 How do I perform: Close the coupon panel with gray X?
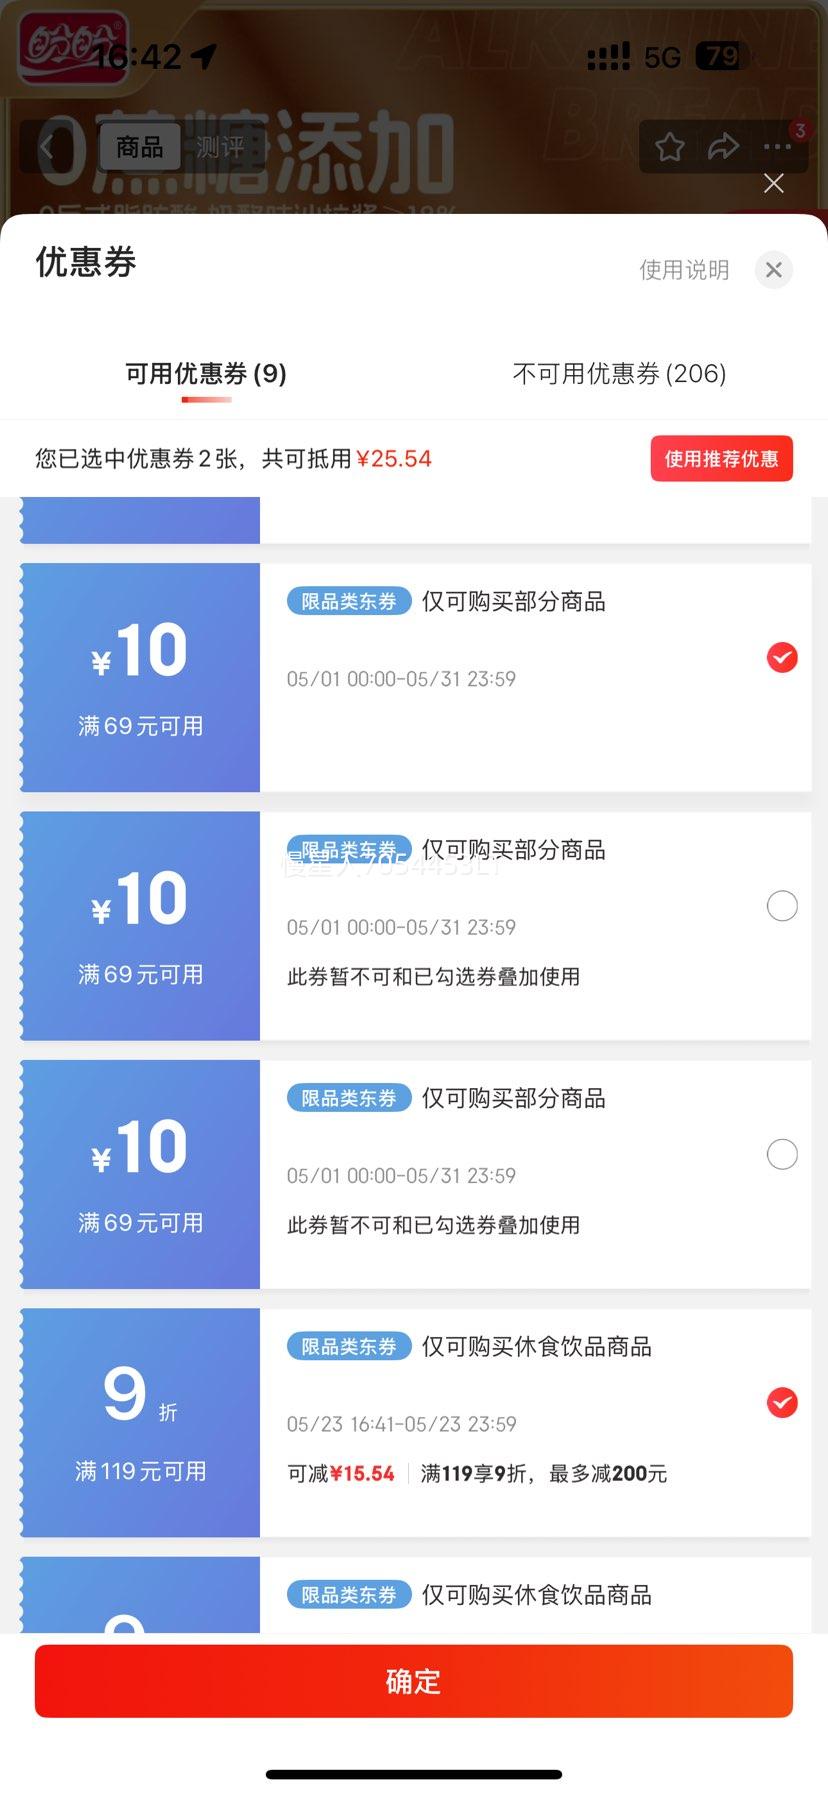[773, 270]
